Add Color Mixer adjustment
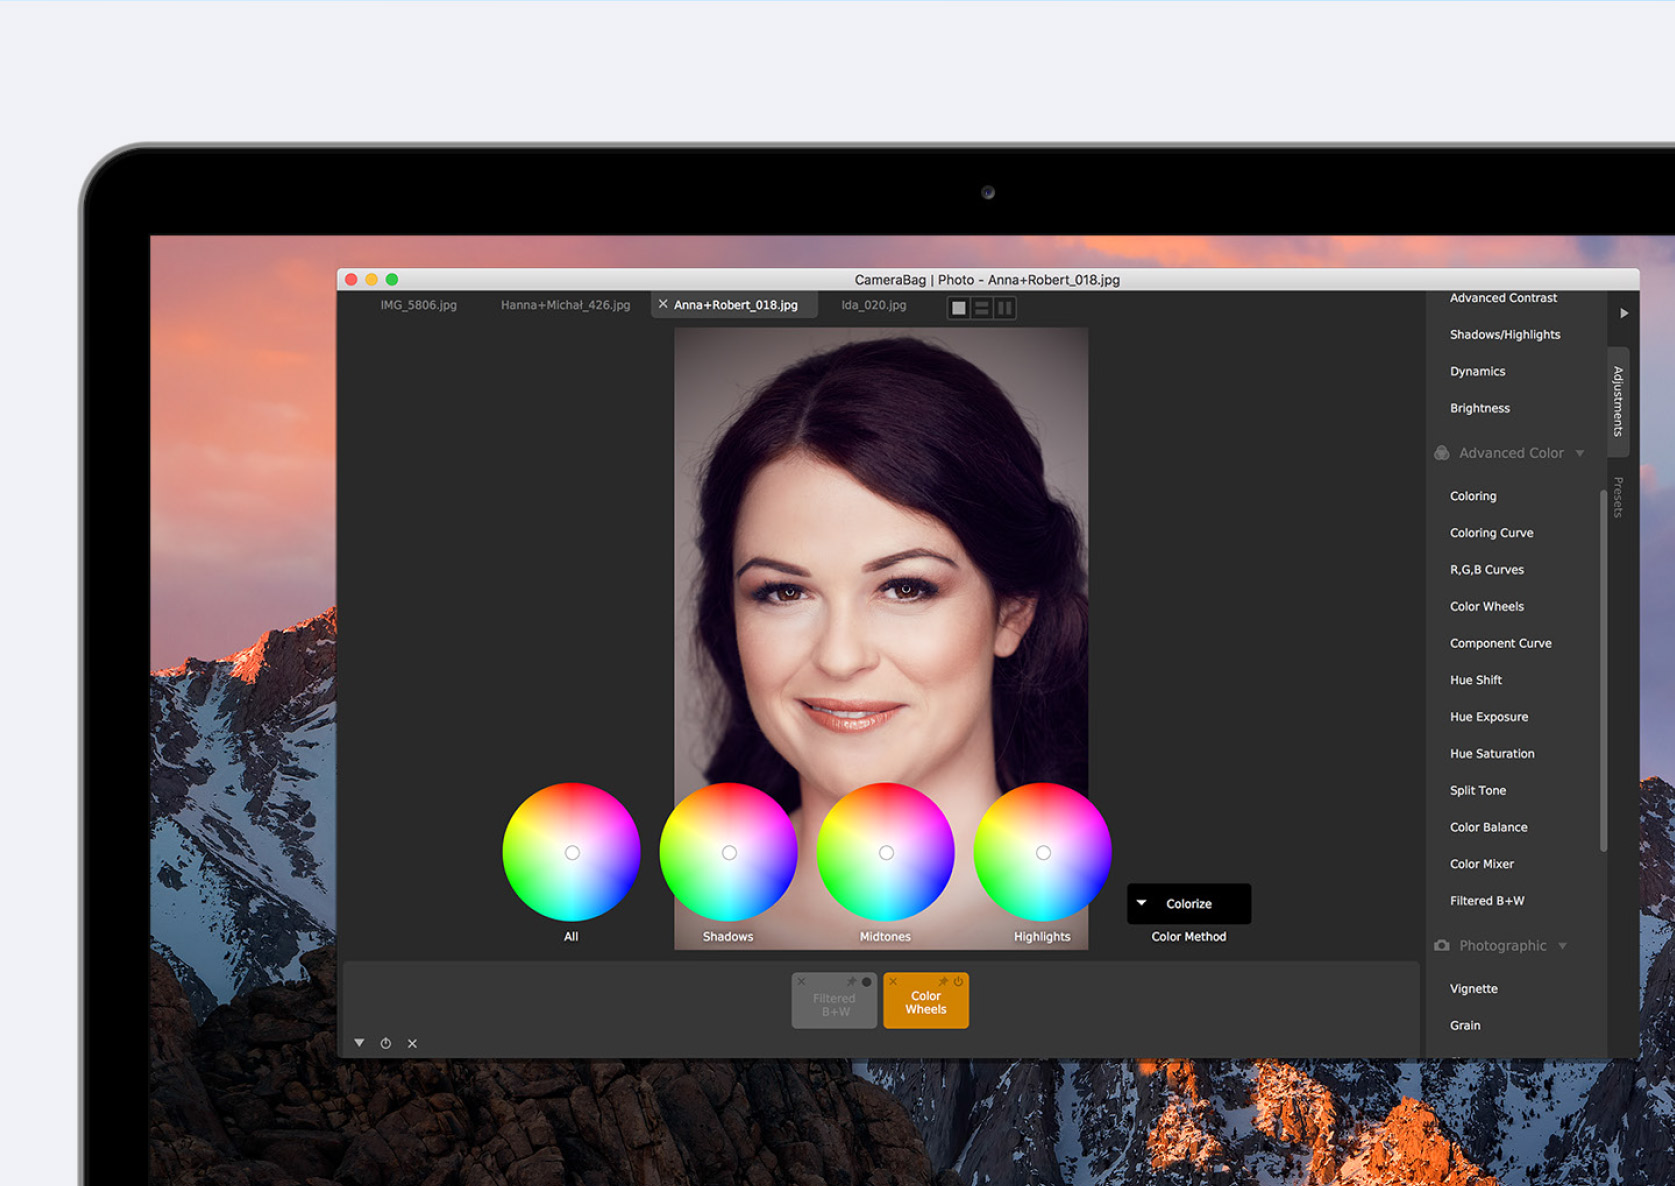Image resolution: width=1675 pixels, height=1186 pixels. coord(1482,864)
